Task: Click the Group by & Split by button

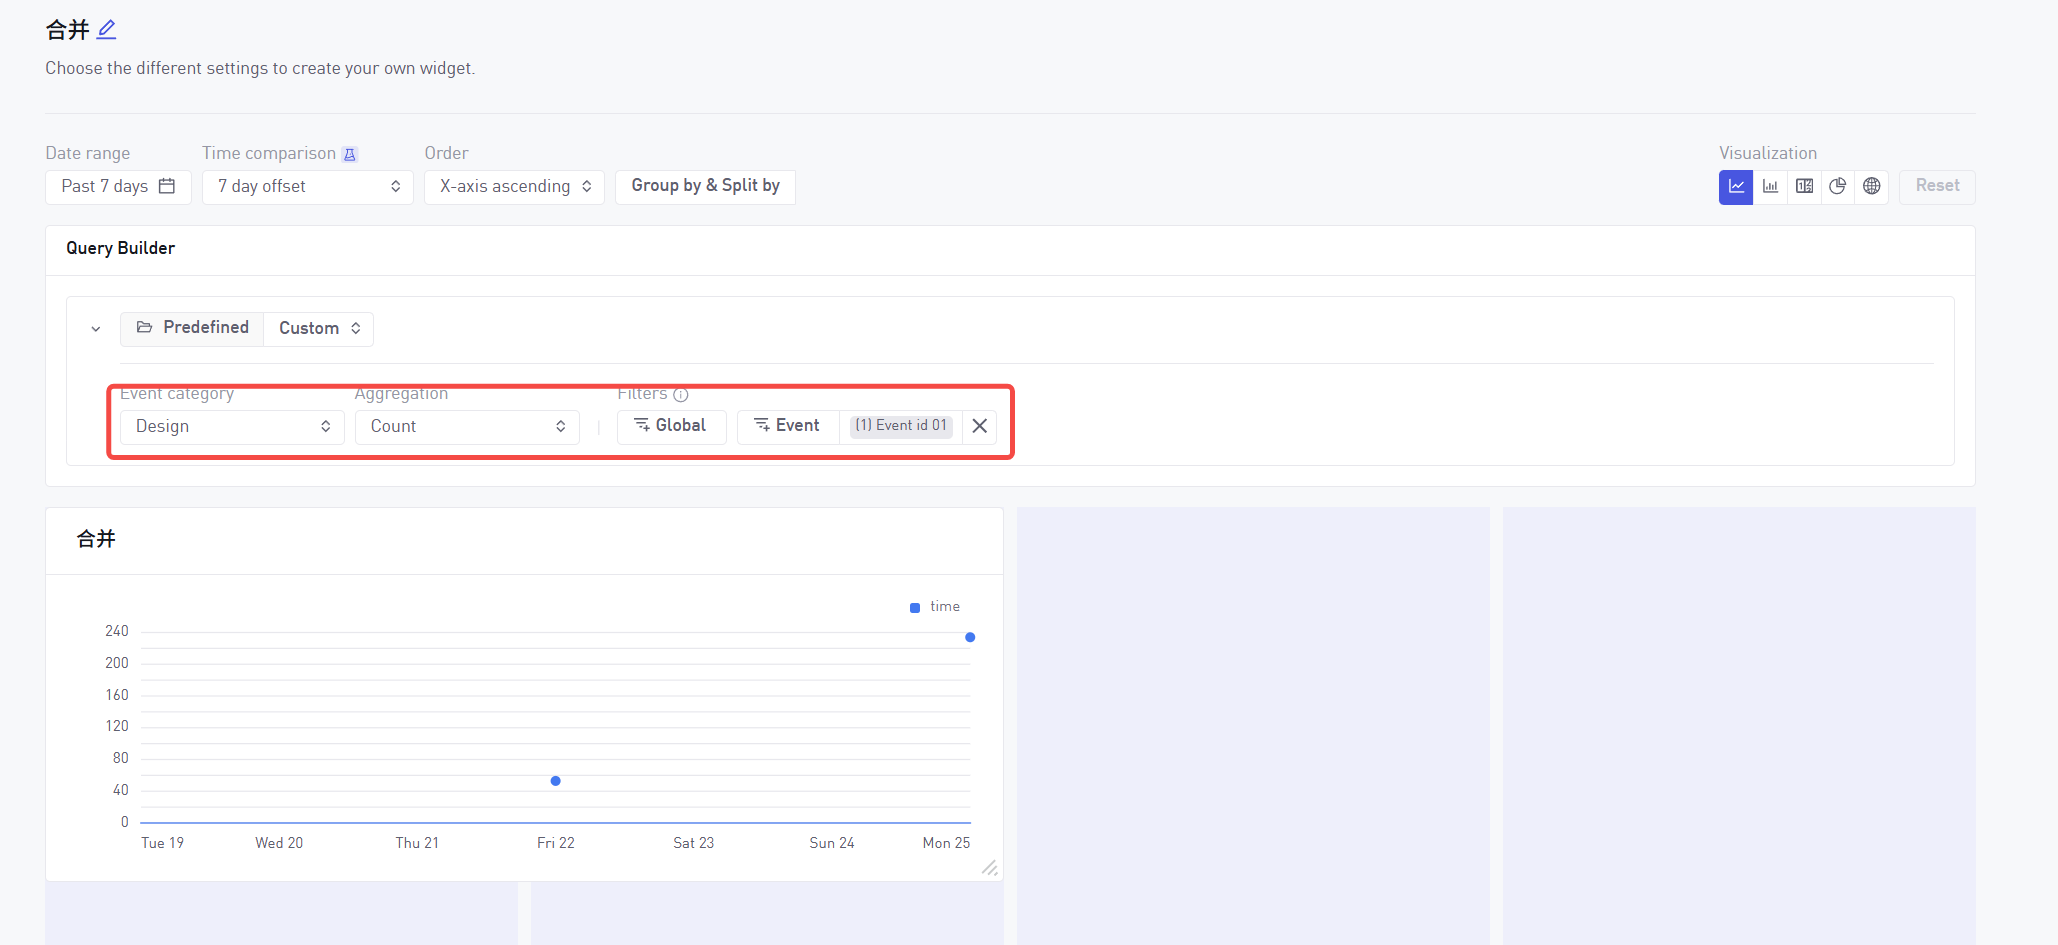Action: click(705, 187)
